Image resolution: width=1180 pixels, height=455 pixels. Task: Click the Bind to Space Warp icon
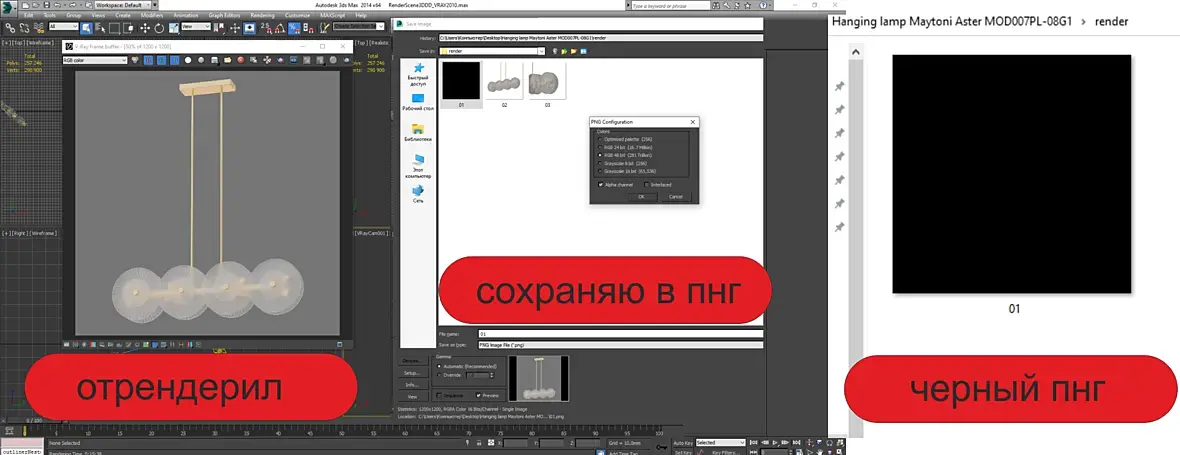point(38,28)
